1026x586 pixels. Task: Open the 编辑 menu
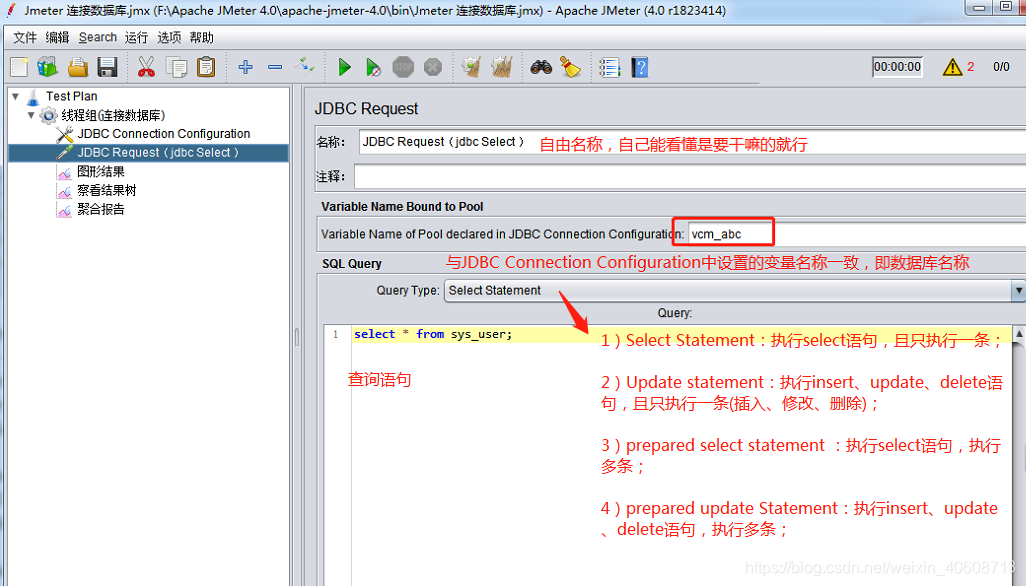tap(58, 37)
